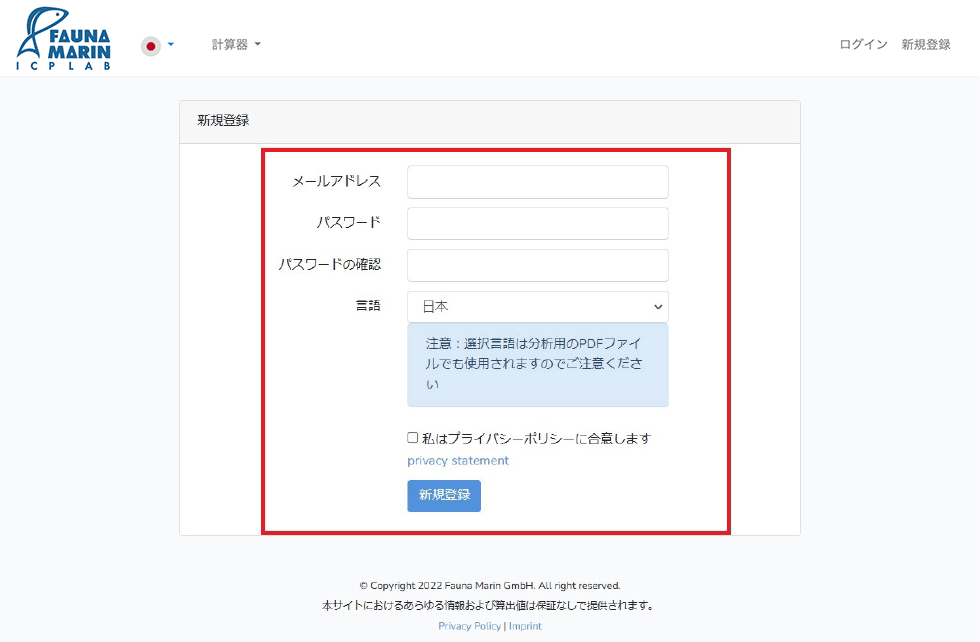
Task: Open the ログイン page from the navbar
Action: tap(863, 45)
